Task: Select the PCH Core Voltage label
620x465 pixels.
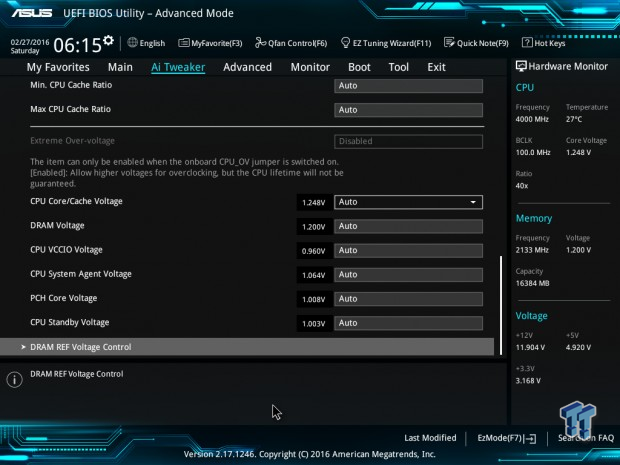Action: pyautogui.click(x=64, y=298)
